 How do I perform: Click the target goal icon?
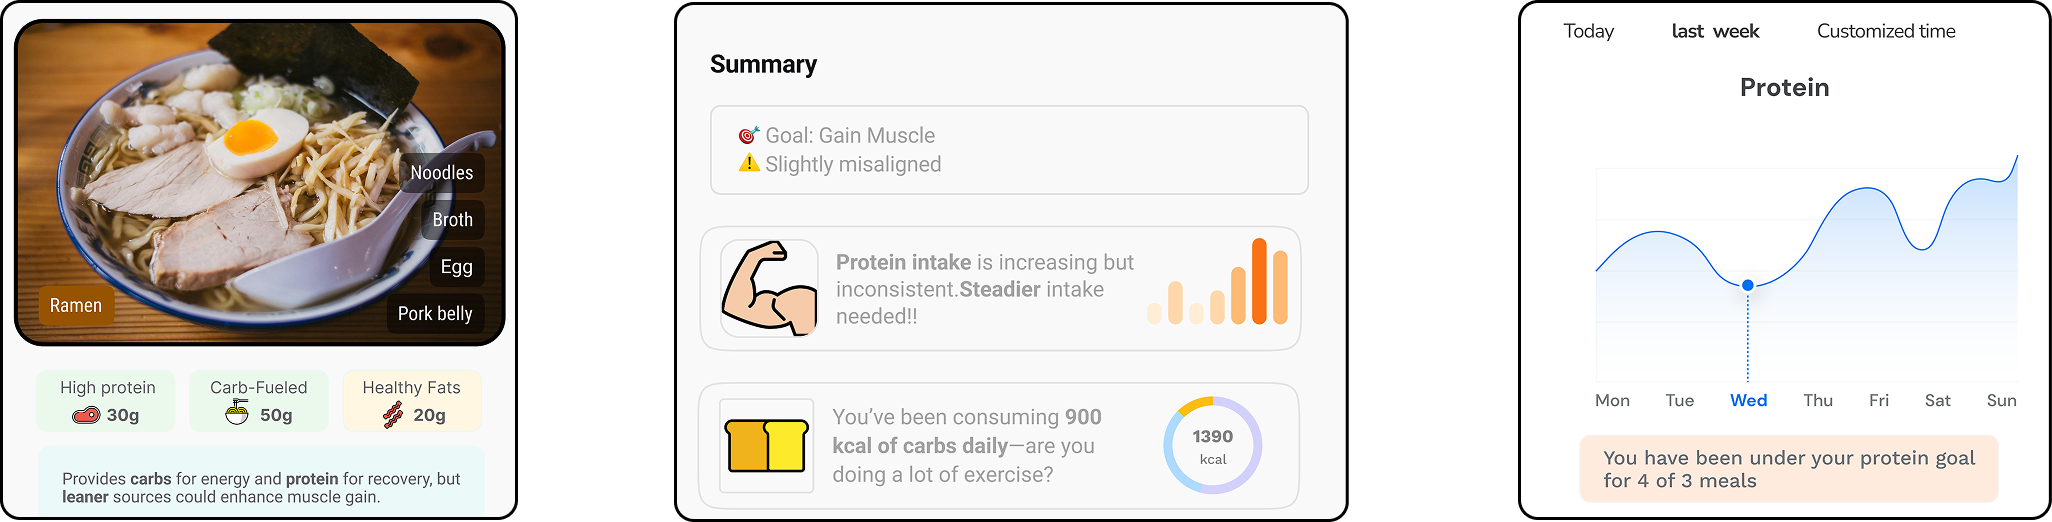[x=748, y=135]
